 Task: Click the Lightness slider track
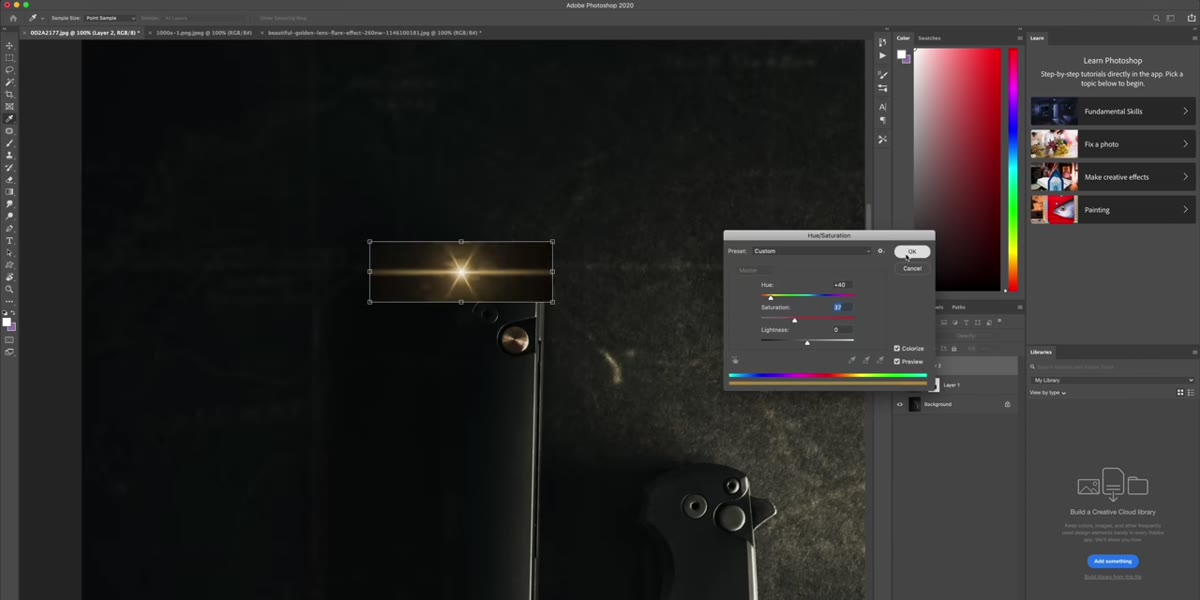(807, 340)
